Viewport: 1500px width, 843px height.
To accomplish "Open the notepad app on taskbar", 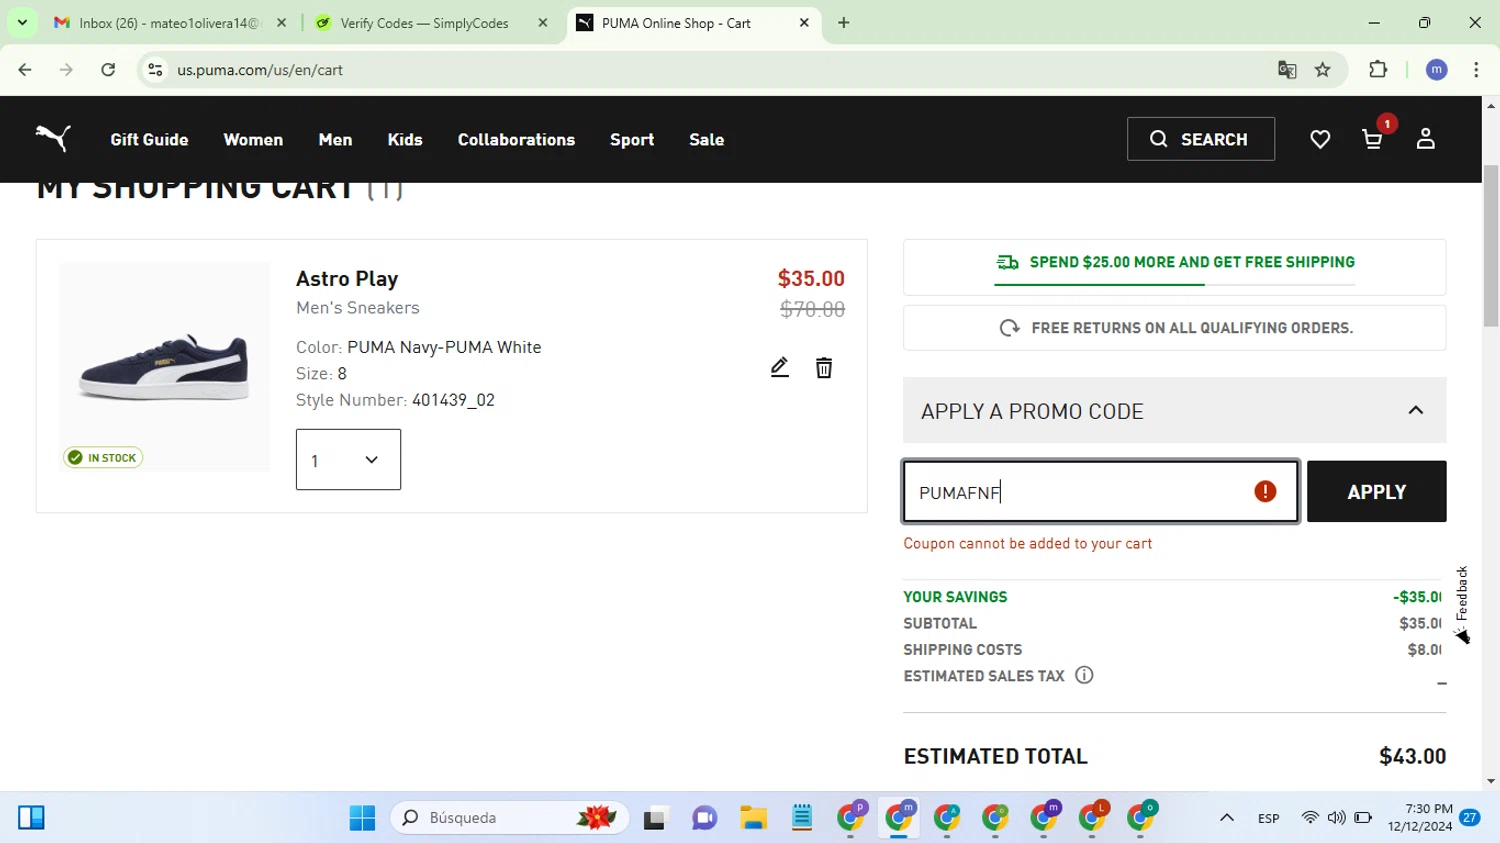I will 802,818.
